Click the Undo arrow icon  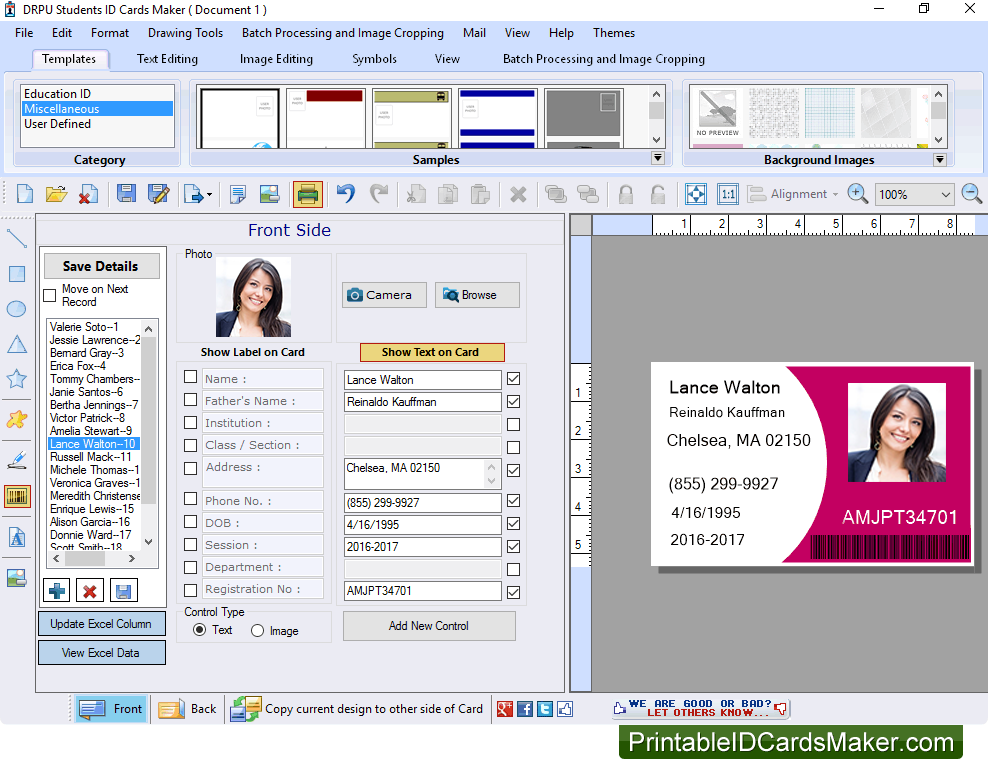(x=345, y=194)
